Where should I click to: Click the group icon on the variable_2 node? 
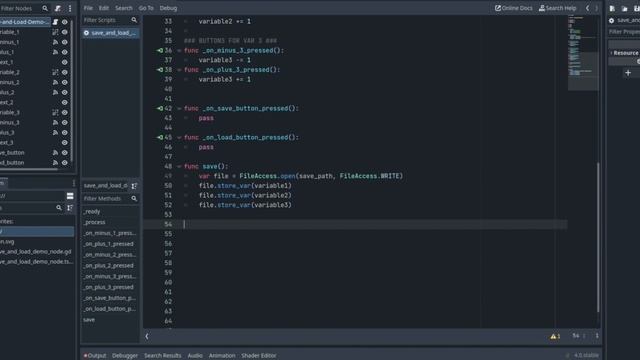click(55, 72)
